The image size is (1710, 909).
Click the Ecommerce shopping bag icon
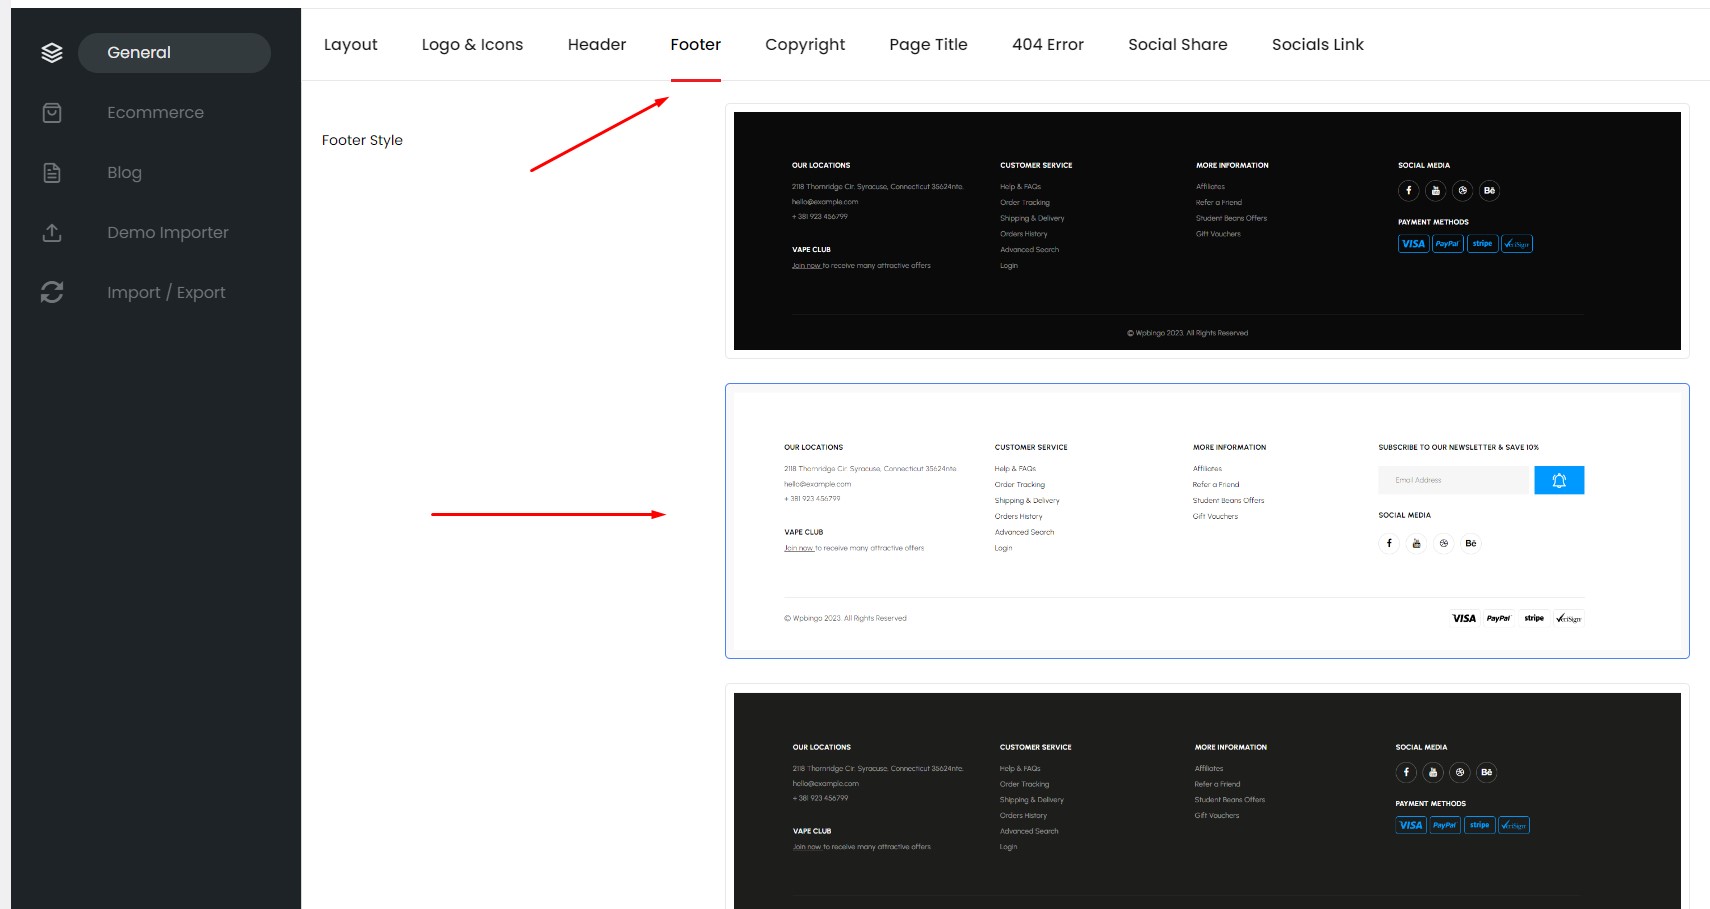[52, 113]
